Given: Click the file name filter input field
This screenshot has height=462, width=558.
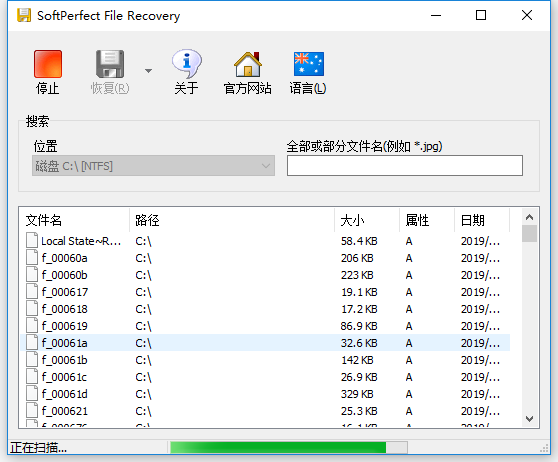Looking at the screenshot, I should [405, 166].
